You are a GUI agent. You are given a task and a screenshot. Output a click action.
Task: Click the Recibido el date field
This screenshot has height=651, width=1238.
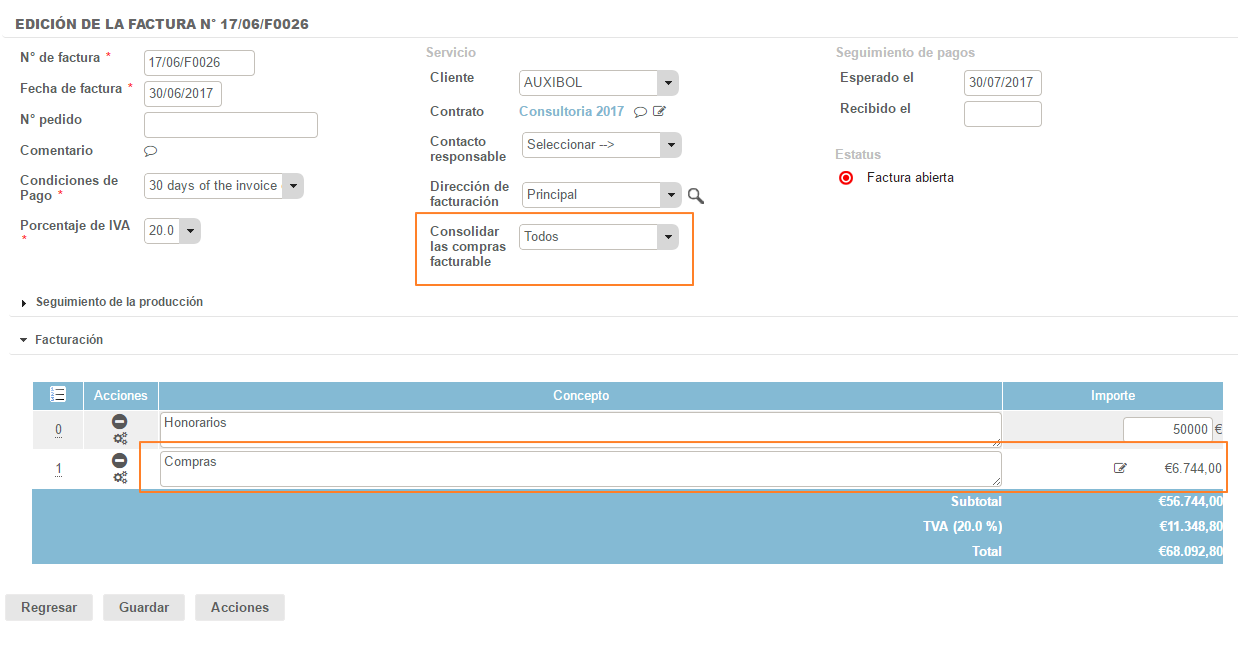[x=1002, y=114]
